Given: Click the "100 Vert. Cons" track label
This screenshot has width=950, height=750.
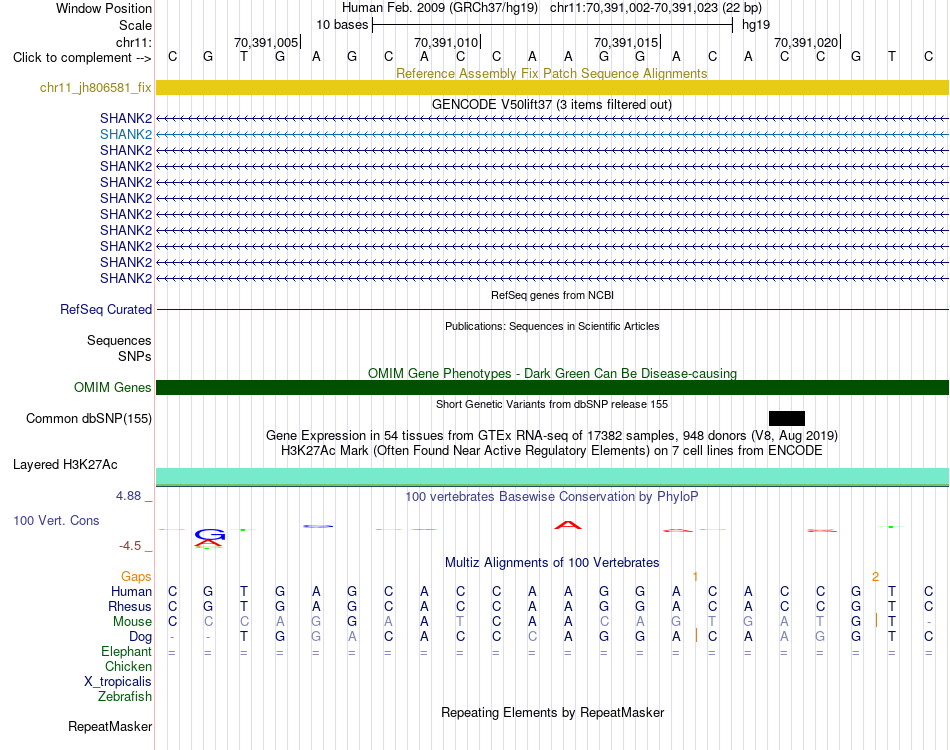Looking at the screenshot, I should click(x=56, y=520).
